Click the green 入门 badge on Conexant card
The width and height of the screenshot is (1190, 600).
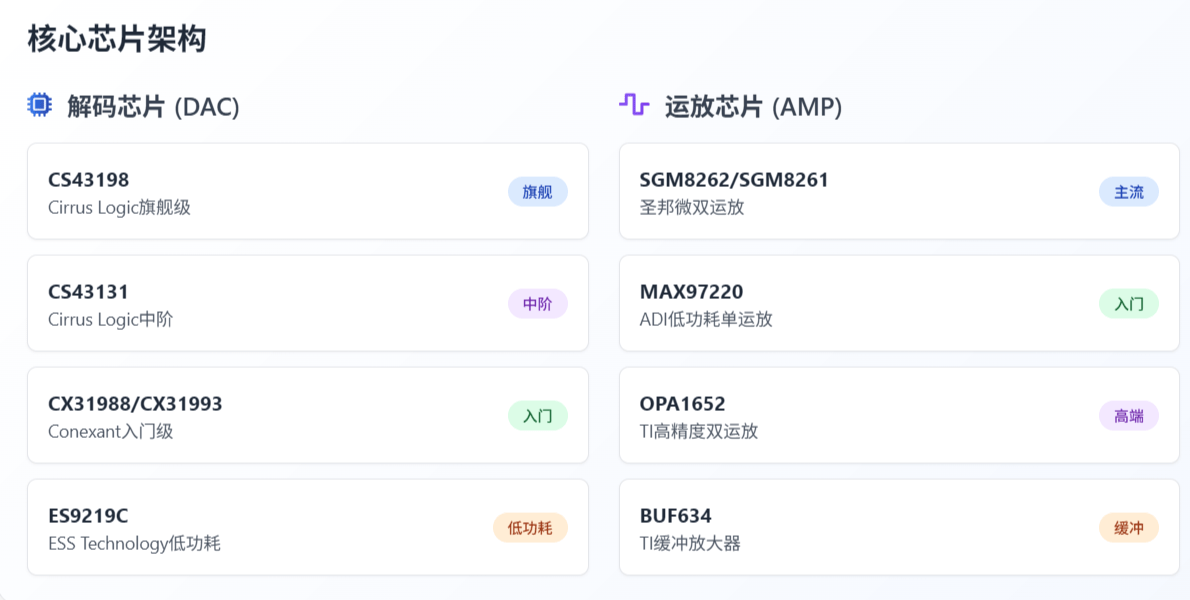pos(537,416)
